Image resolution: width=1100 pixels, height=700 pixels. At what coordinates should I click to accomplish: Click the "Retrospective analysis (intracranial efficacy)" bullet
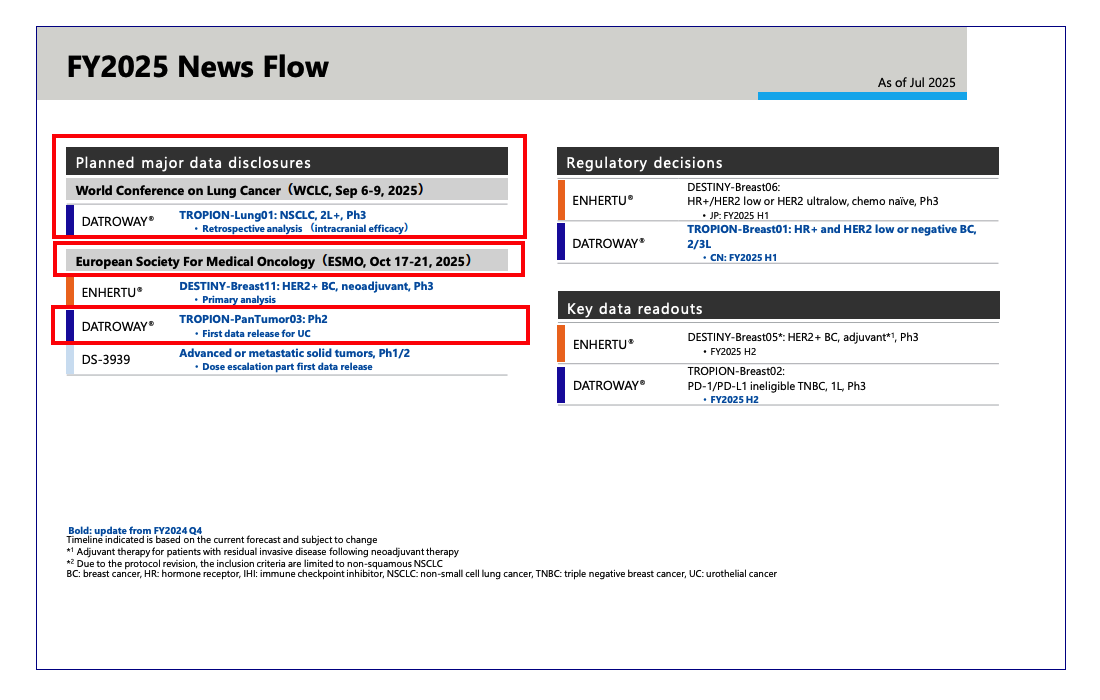click(x=304, y=229)
